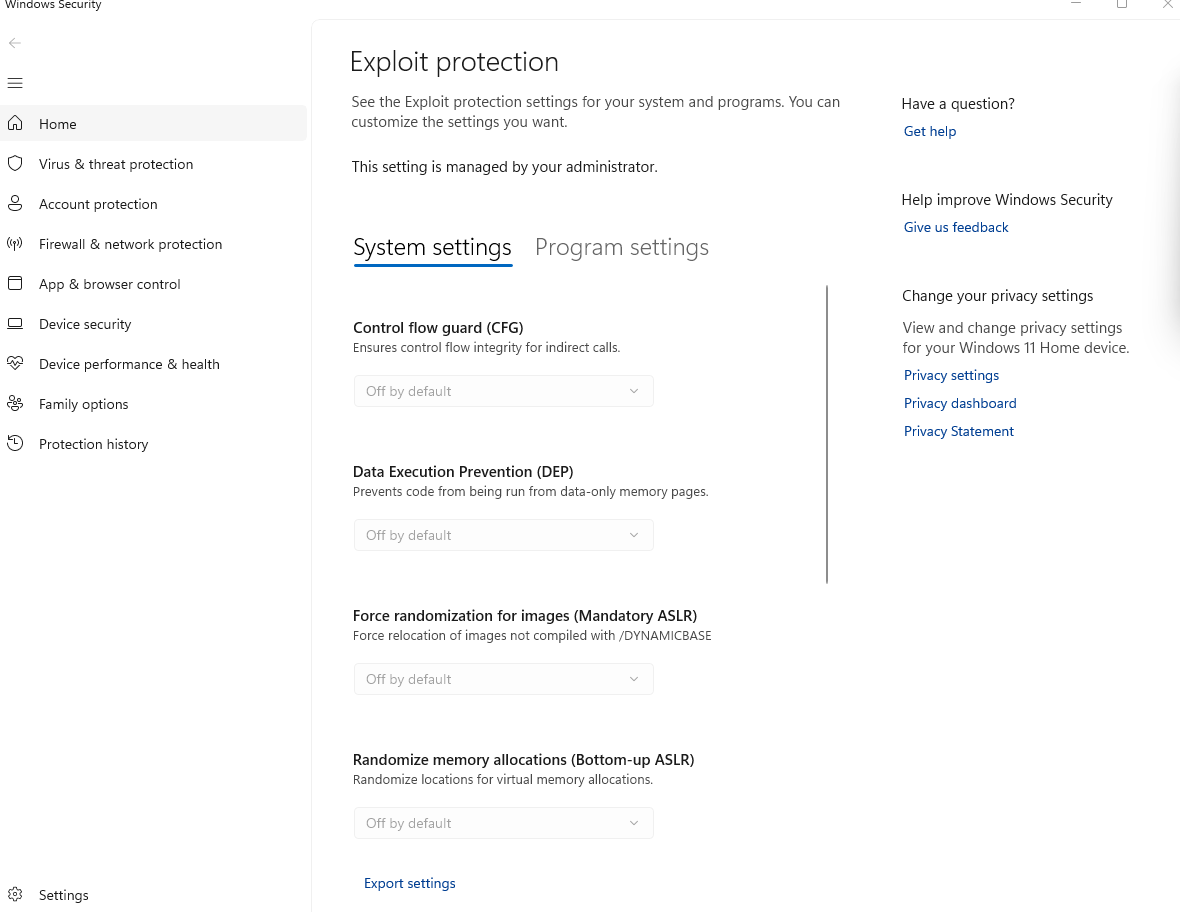Click the vertical scrollbar in settings list

point(827,435)
